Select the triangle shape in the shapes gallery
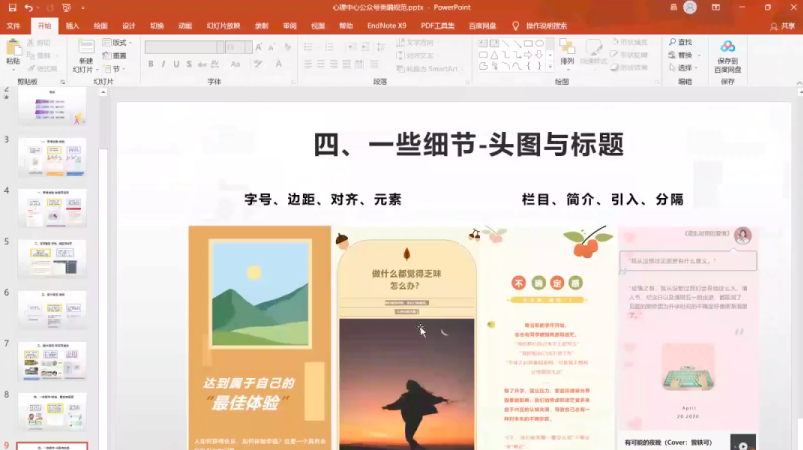 pos(494,55)
